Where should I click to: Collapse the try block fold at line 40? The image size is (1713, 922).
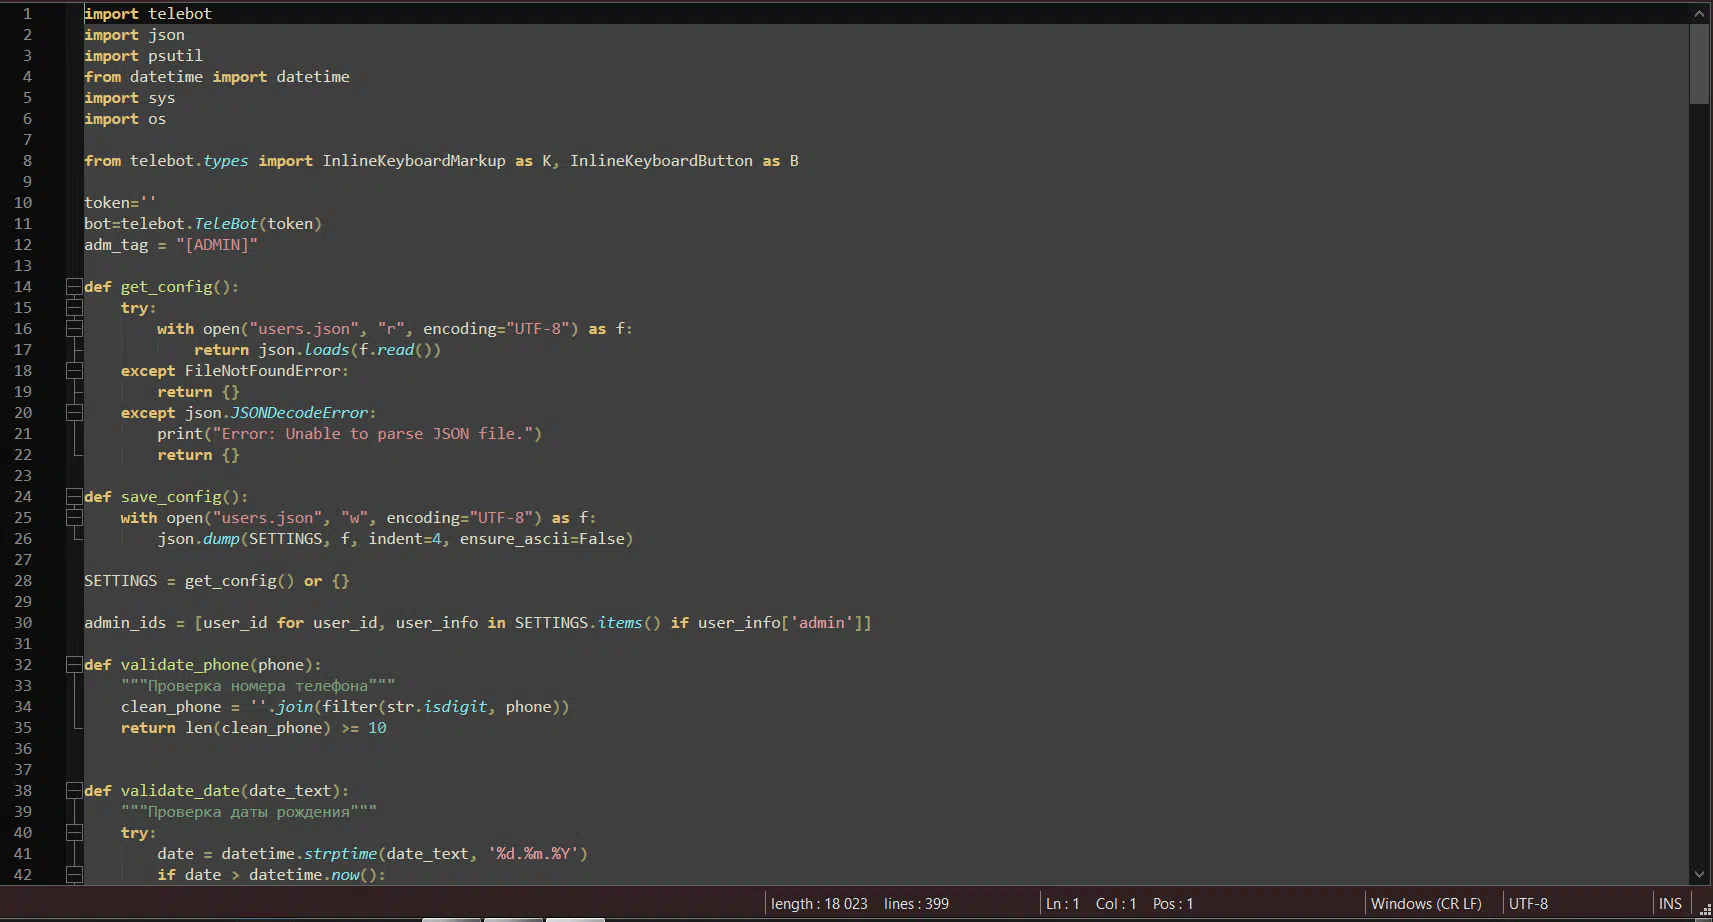[74, 833]
